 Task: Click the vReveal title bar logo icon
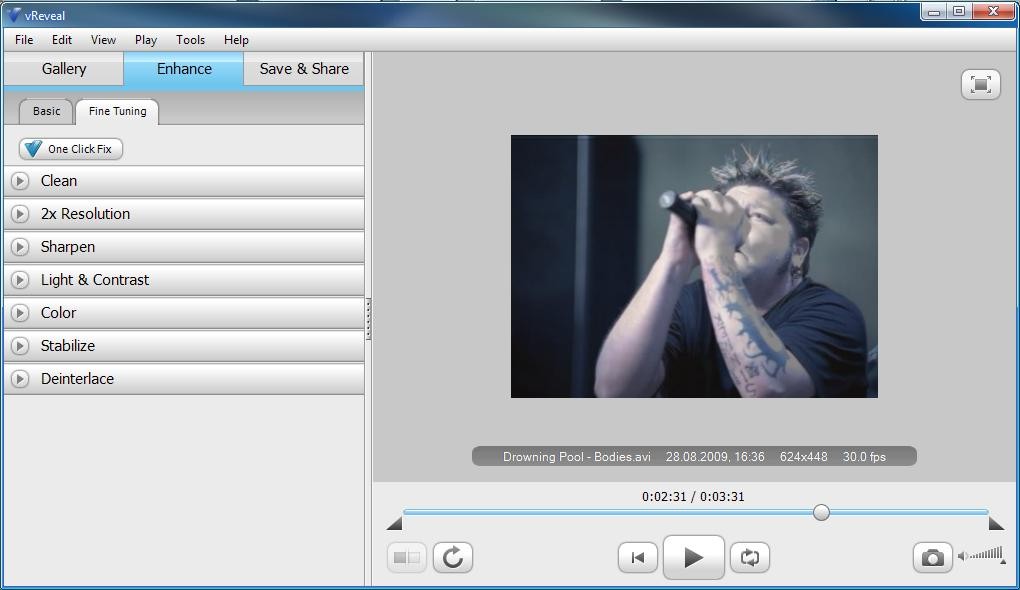[x=13, y=14]
